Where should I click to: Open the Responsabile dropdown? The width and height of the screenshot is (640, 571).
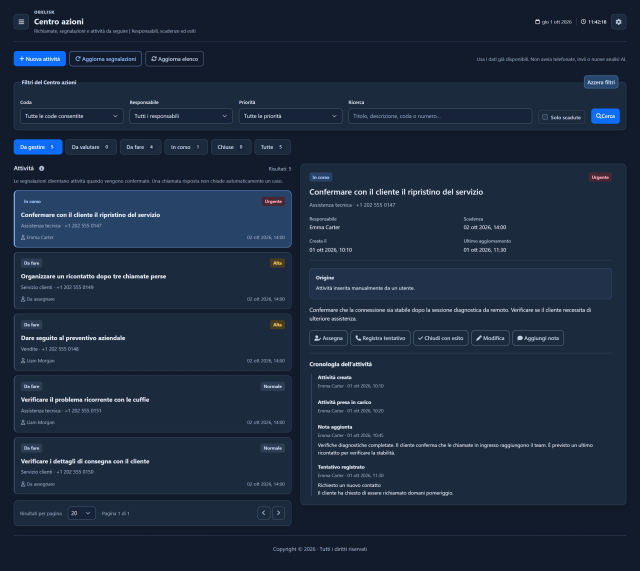pos(181,116)
